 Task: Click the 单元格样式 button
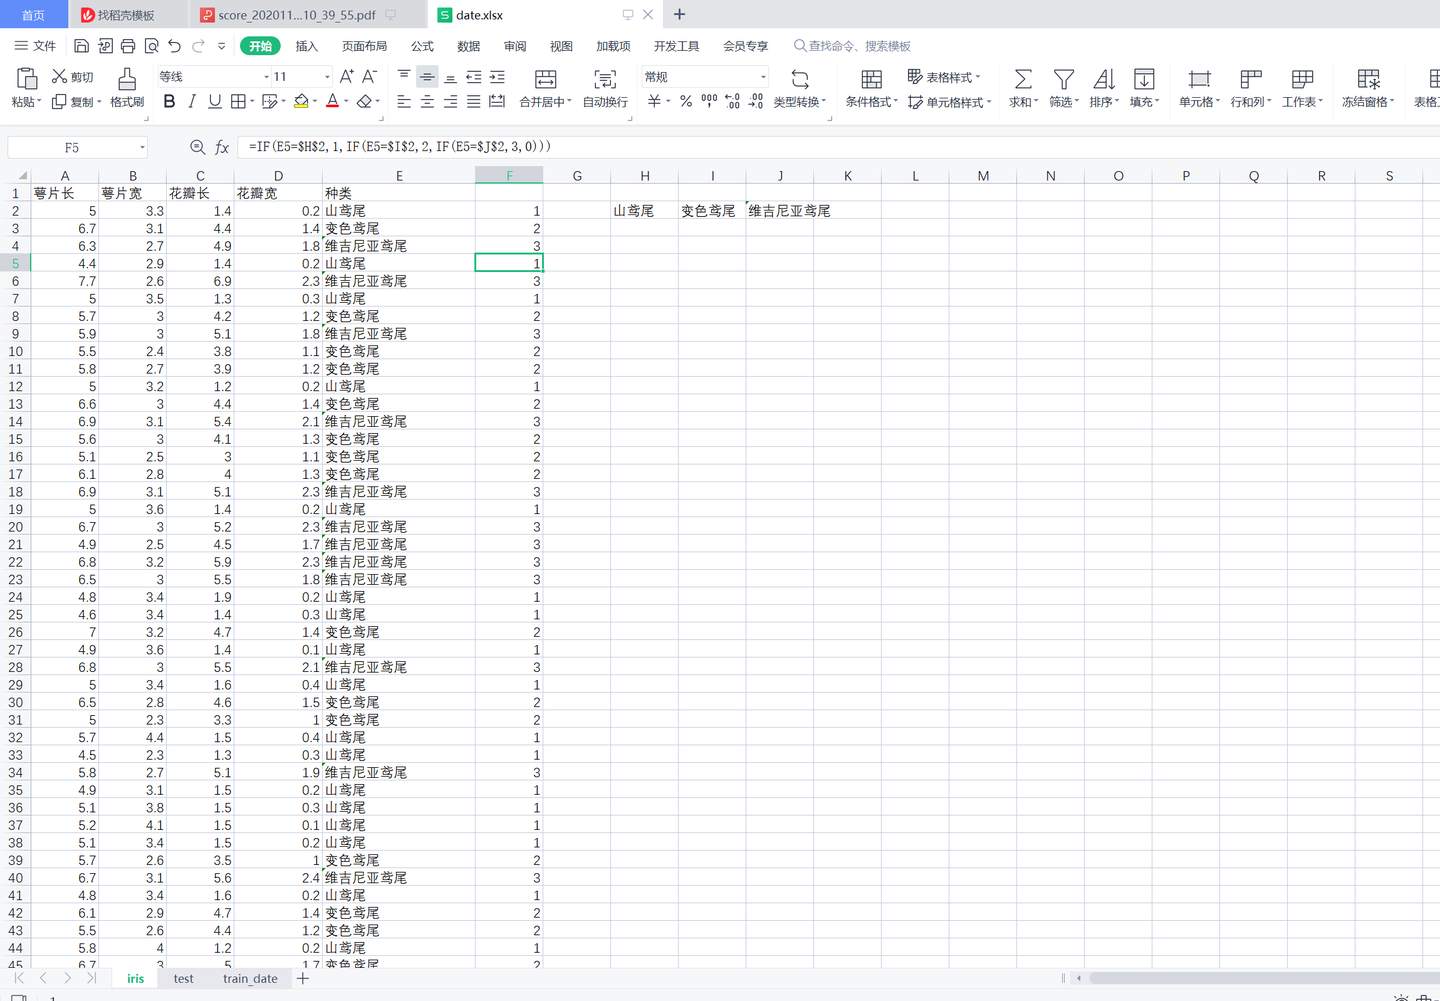(950, 102)
